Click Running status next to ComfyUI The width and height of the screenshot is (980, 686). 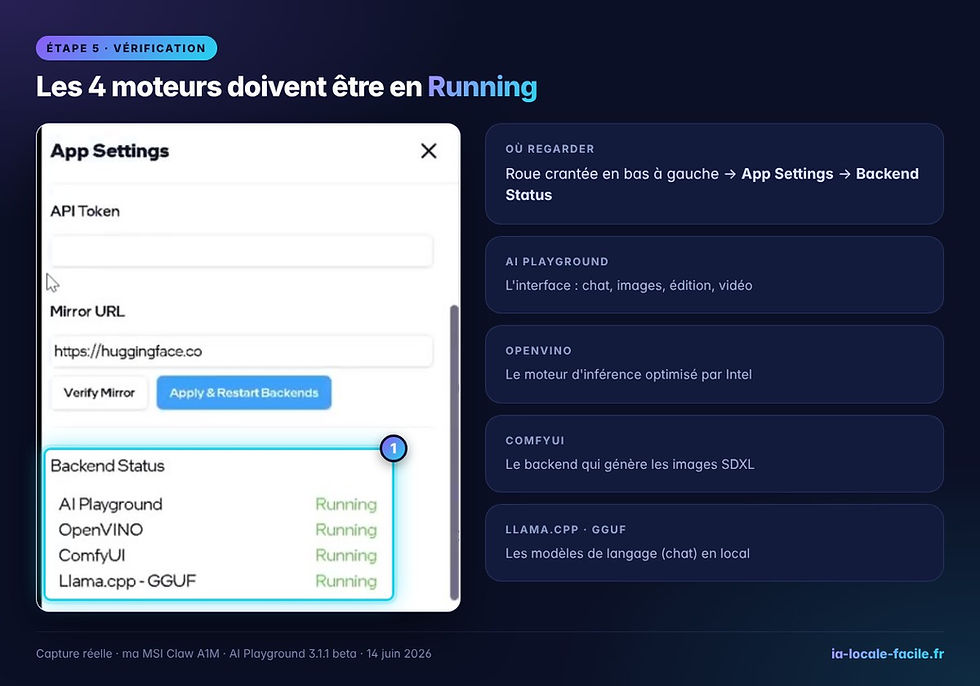pyautogui.click(x=346, y=555)
